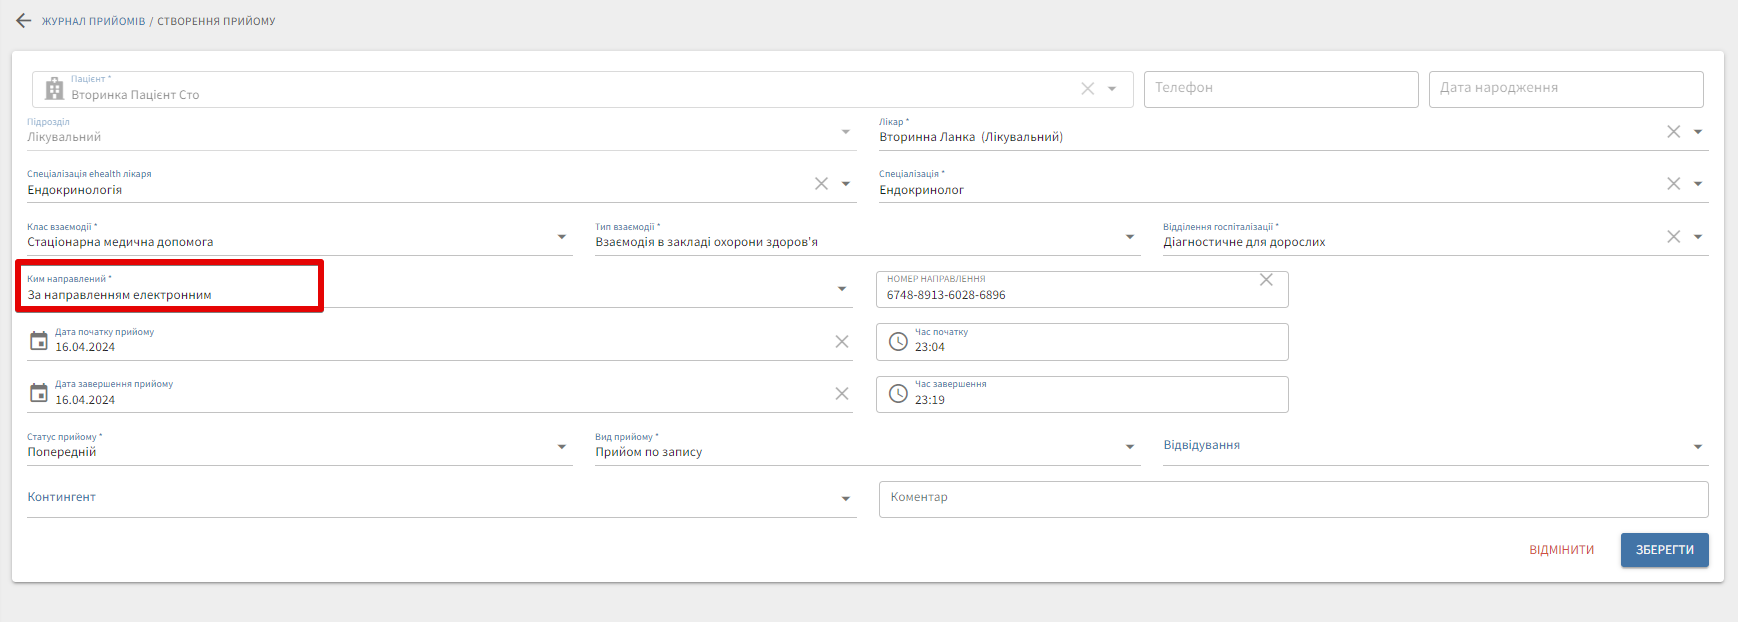Click the clock icon for Час початку
This screenshot has height=622, width=1738.
(898, 341)
